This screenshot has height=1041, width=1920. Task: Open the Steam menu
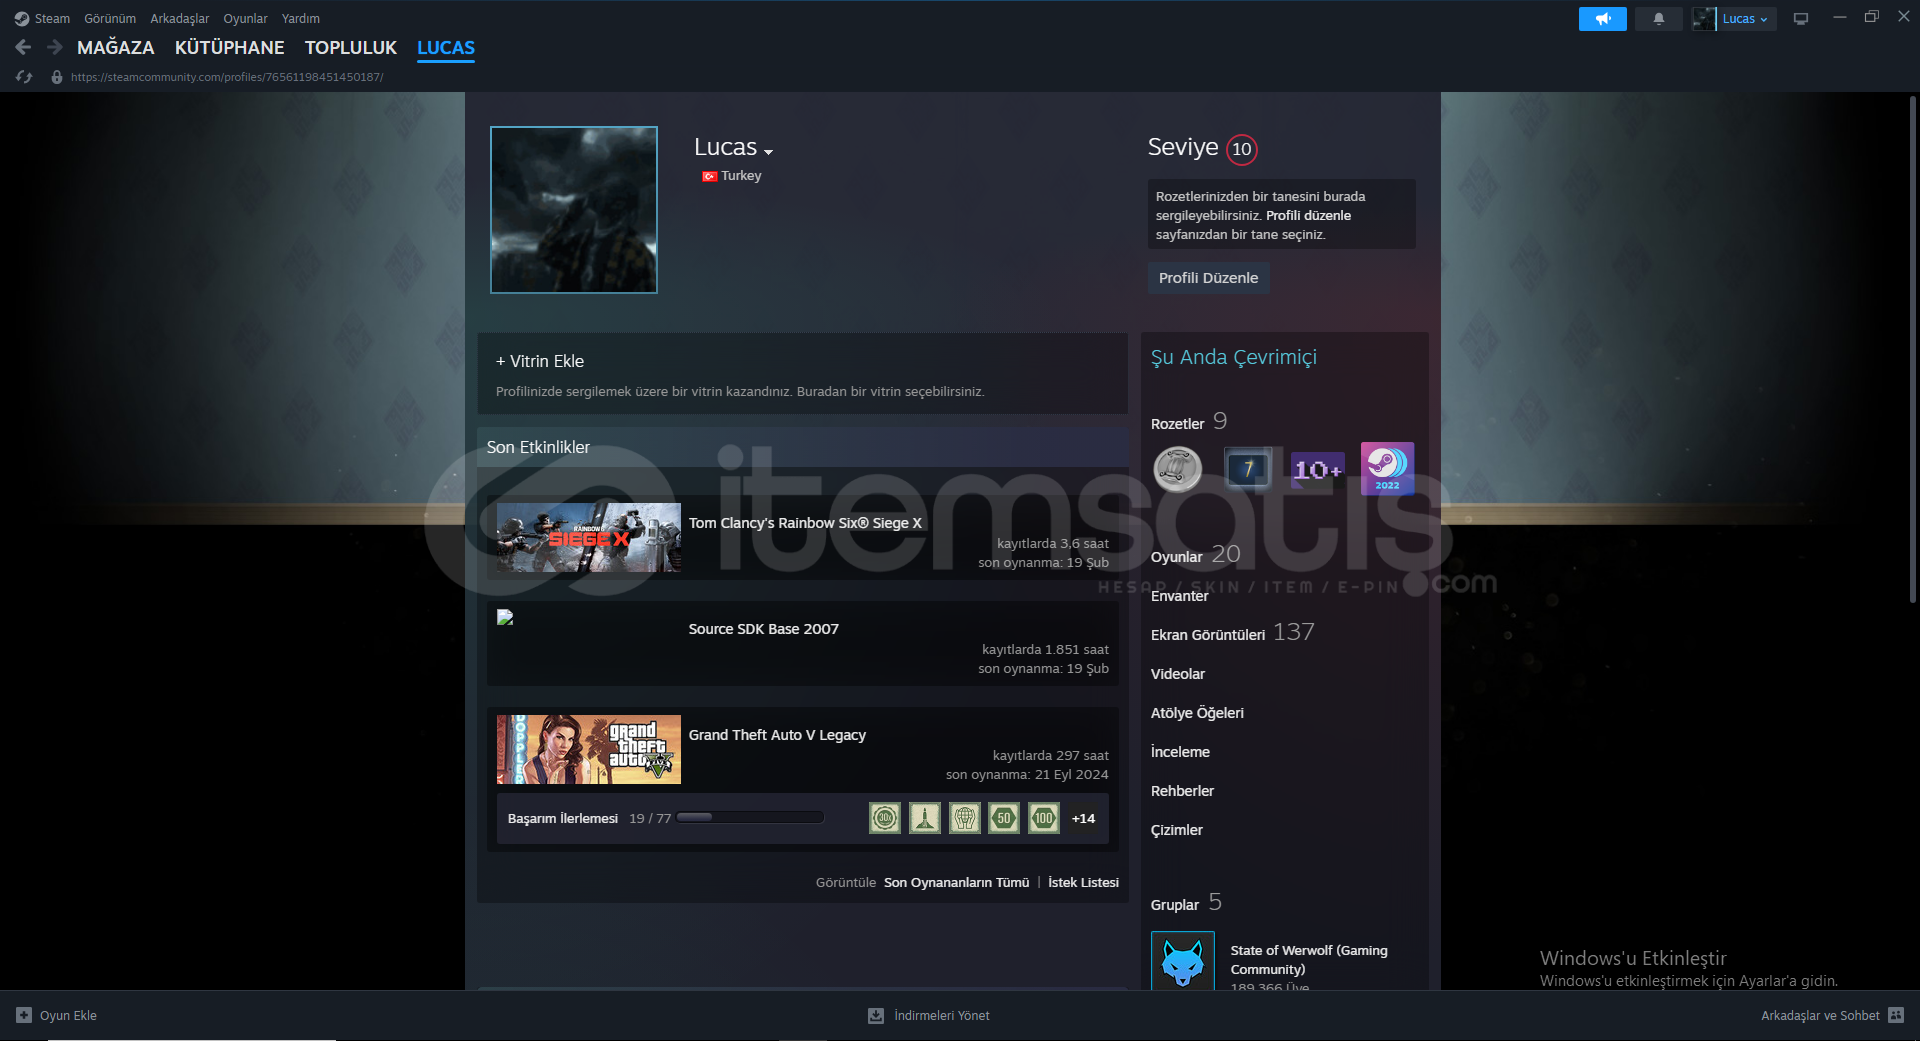click(x=52, y=19)
